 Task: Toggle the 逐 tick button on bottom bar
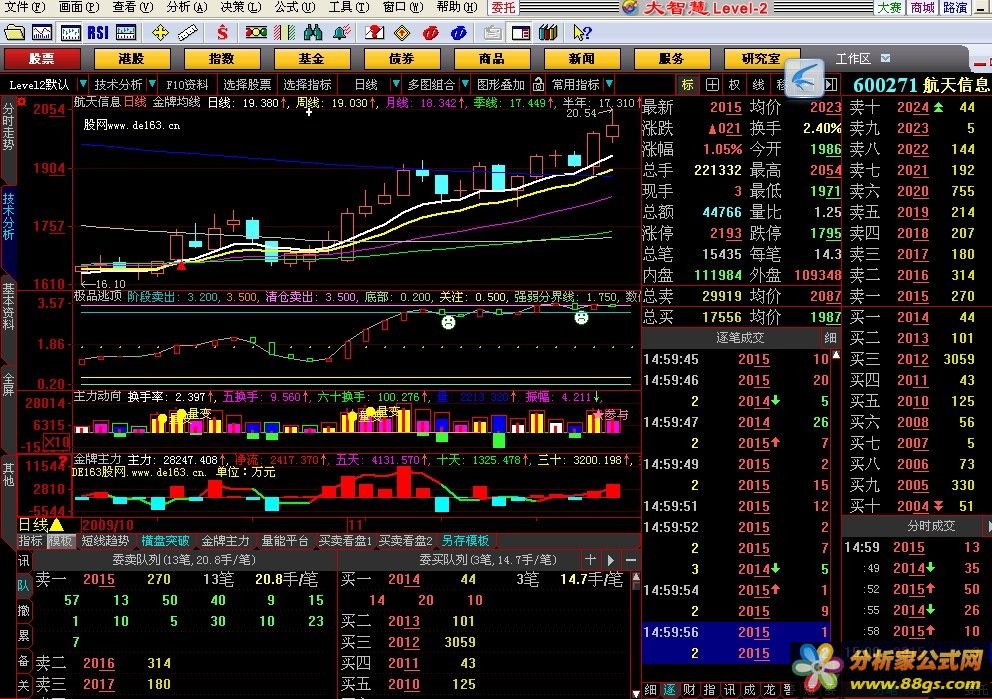click(669, 690)
